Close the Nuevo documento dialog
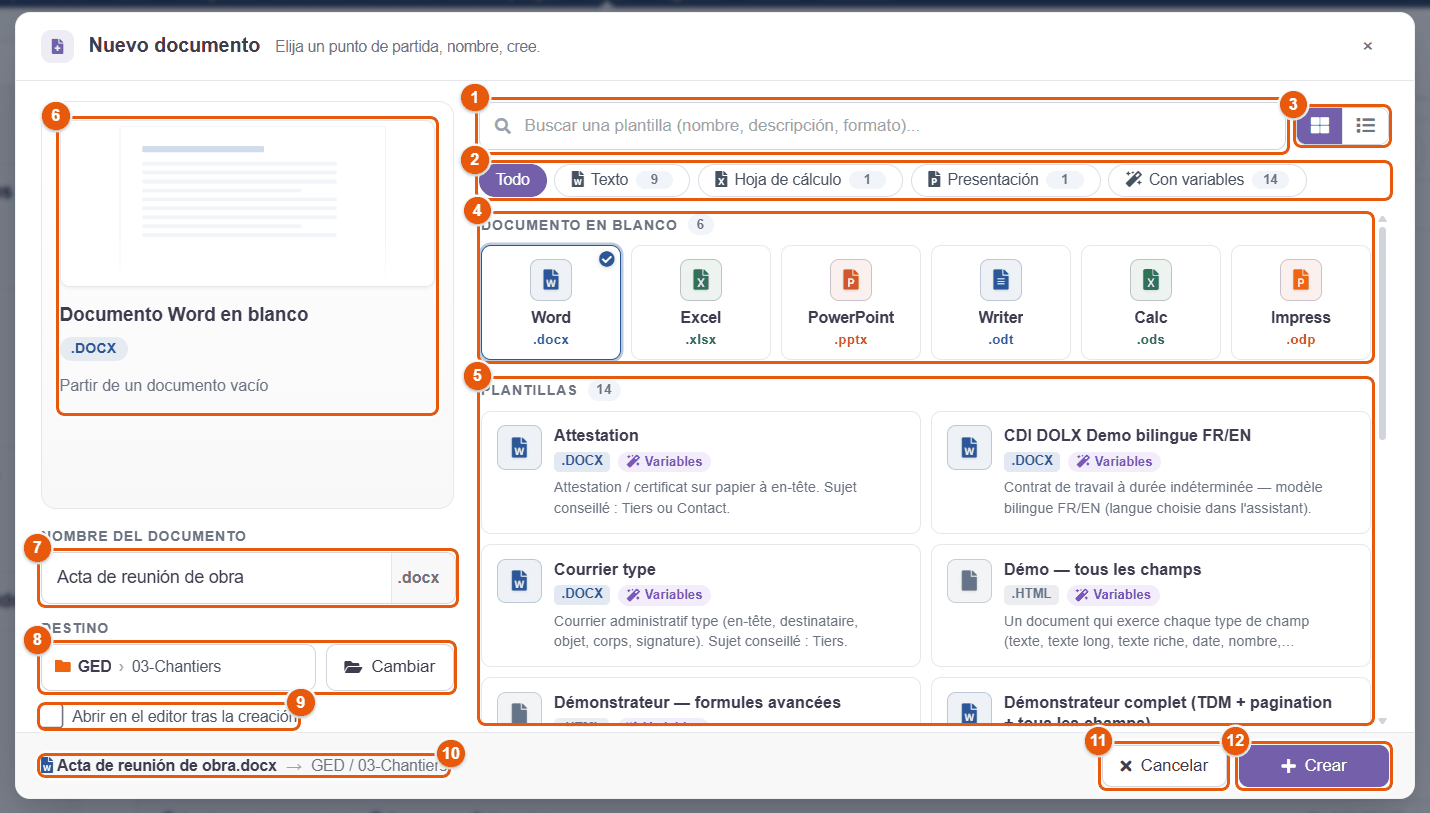 1367,46
